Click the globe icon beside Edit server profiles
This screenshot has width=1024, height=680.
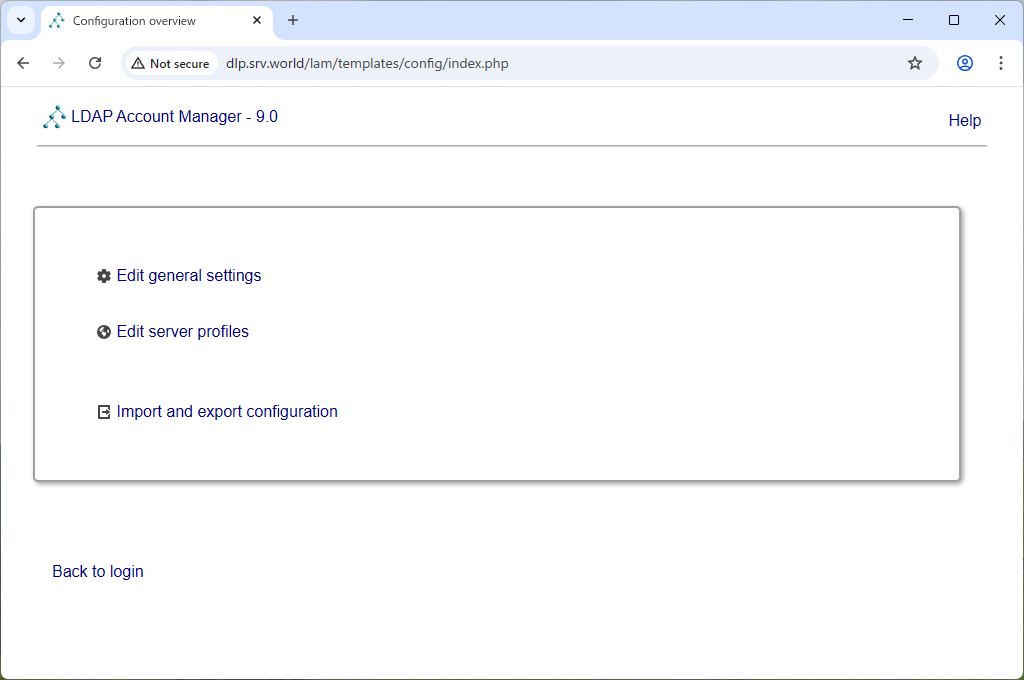coord(104,332)
